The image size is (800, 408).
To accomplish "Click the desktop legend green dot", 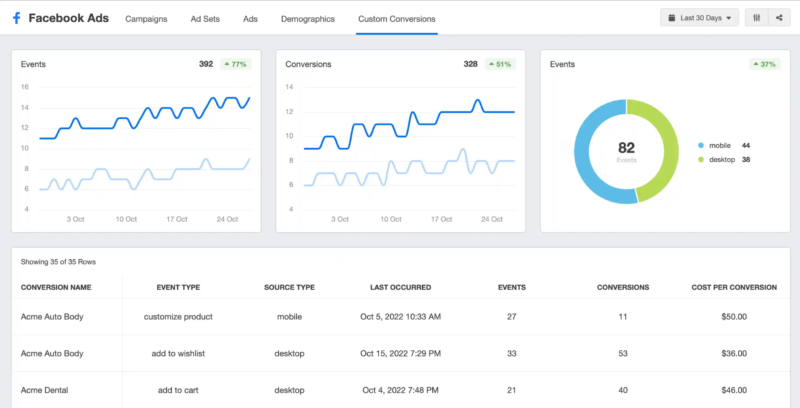I will [x=701, y=160].
